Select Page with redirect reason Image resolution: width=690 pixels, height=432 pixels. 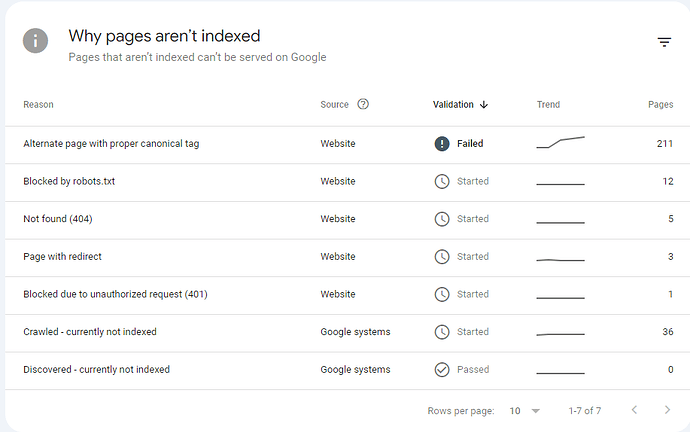coord(62,257)
